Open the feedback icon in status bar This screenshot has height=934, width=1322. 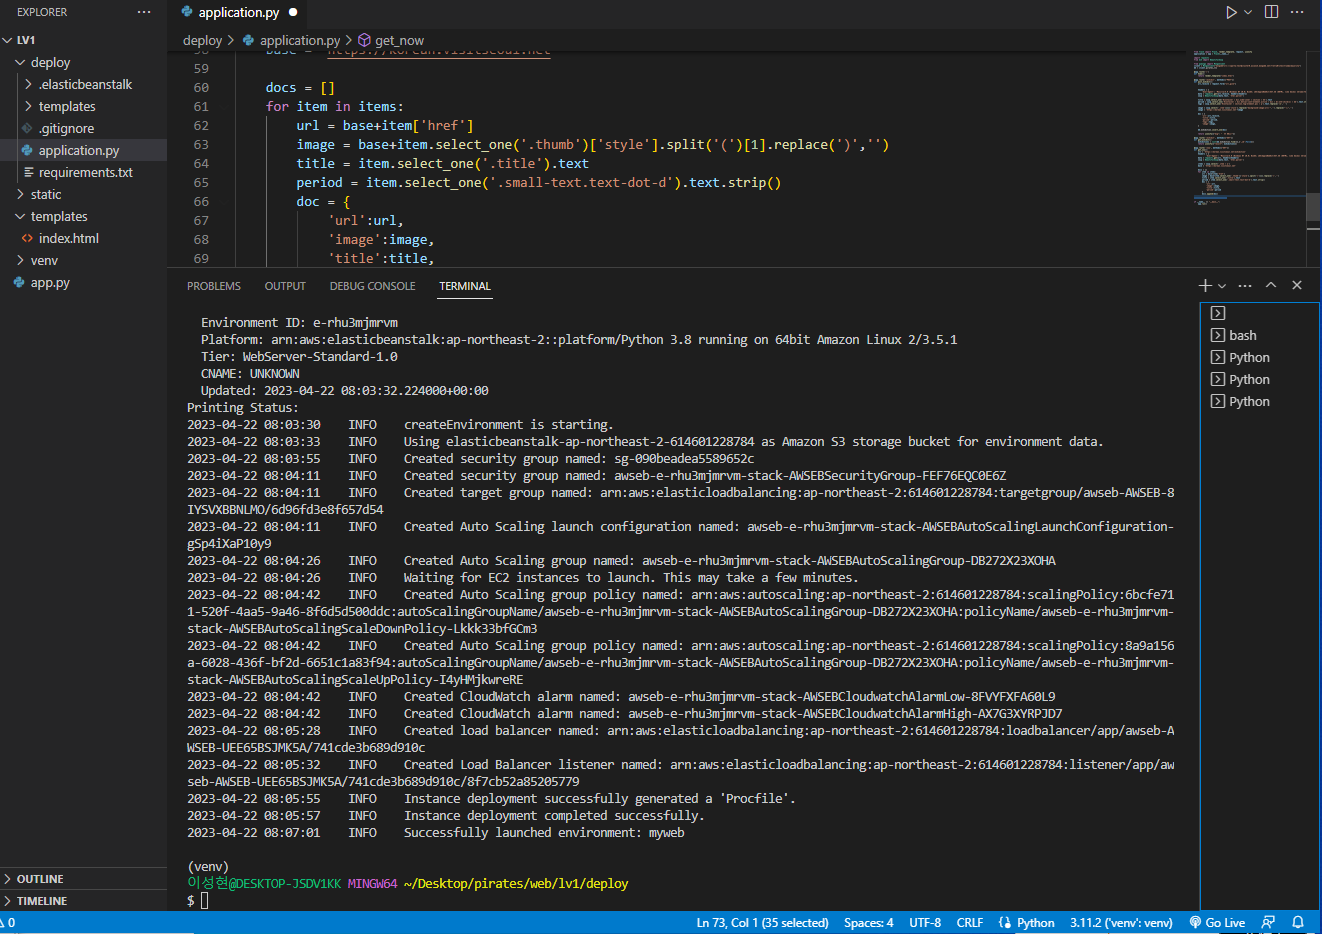pos(1269,922)
